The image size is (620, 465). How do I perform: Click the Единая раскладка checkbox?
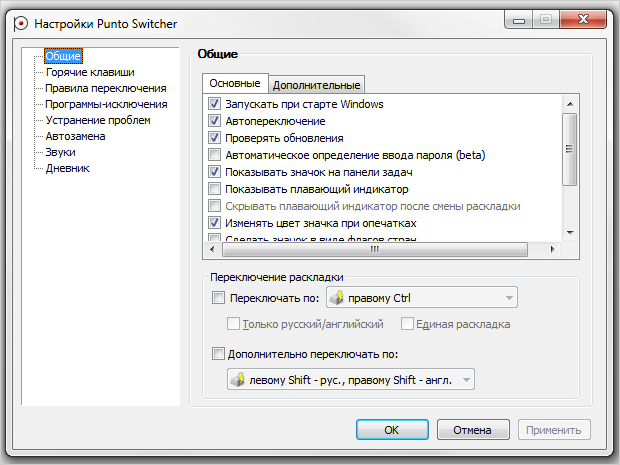pyautogui.click(x=407, y=323)
